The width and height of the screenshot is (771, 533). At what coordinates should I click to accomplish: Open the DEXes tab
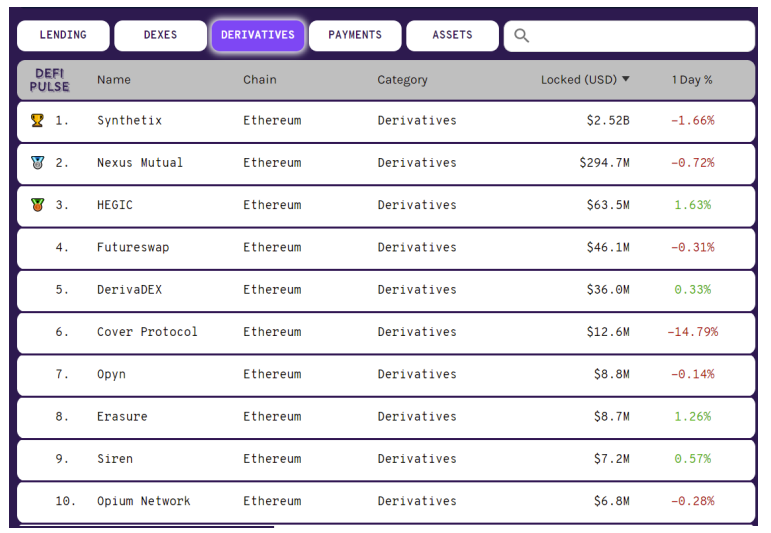(160, 35)
